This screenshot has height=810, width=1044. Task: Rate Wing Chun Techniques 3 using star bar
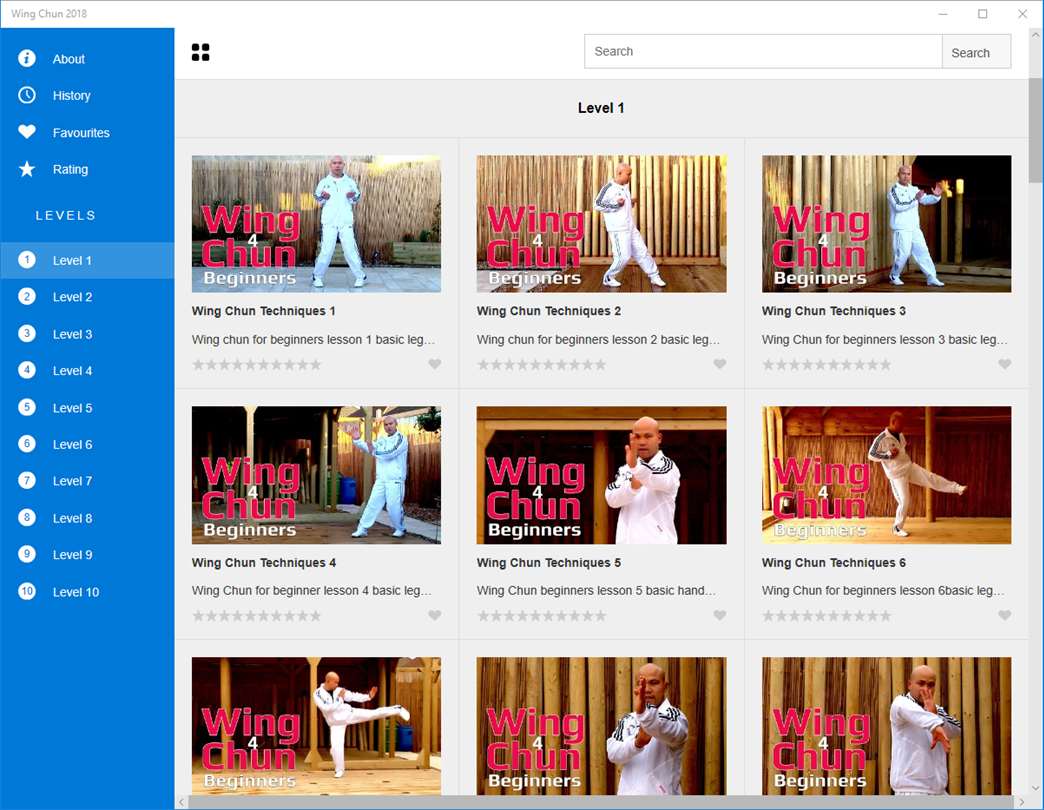[826, 365]
